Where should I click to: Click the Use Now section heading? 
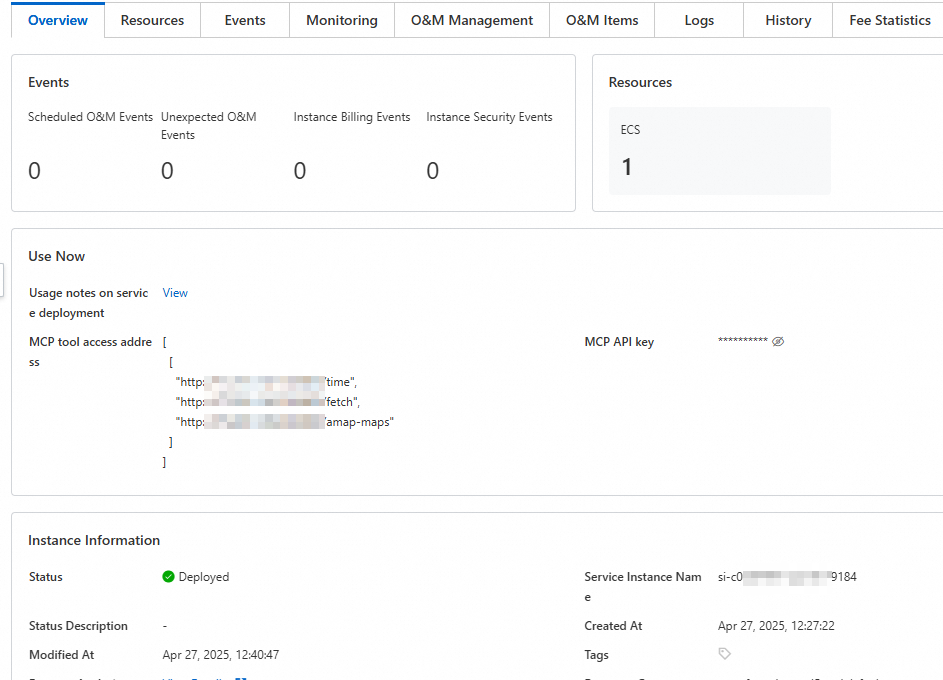(57, 256)
